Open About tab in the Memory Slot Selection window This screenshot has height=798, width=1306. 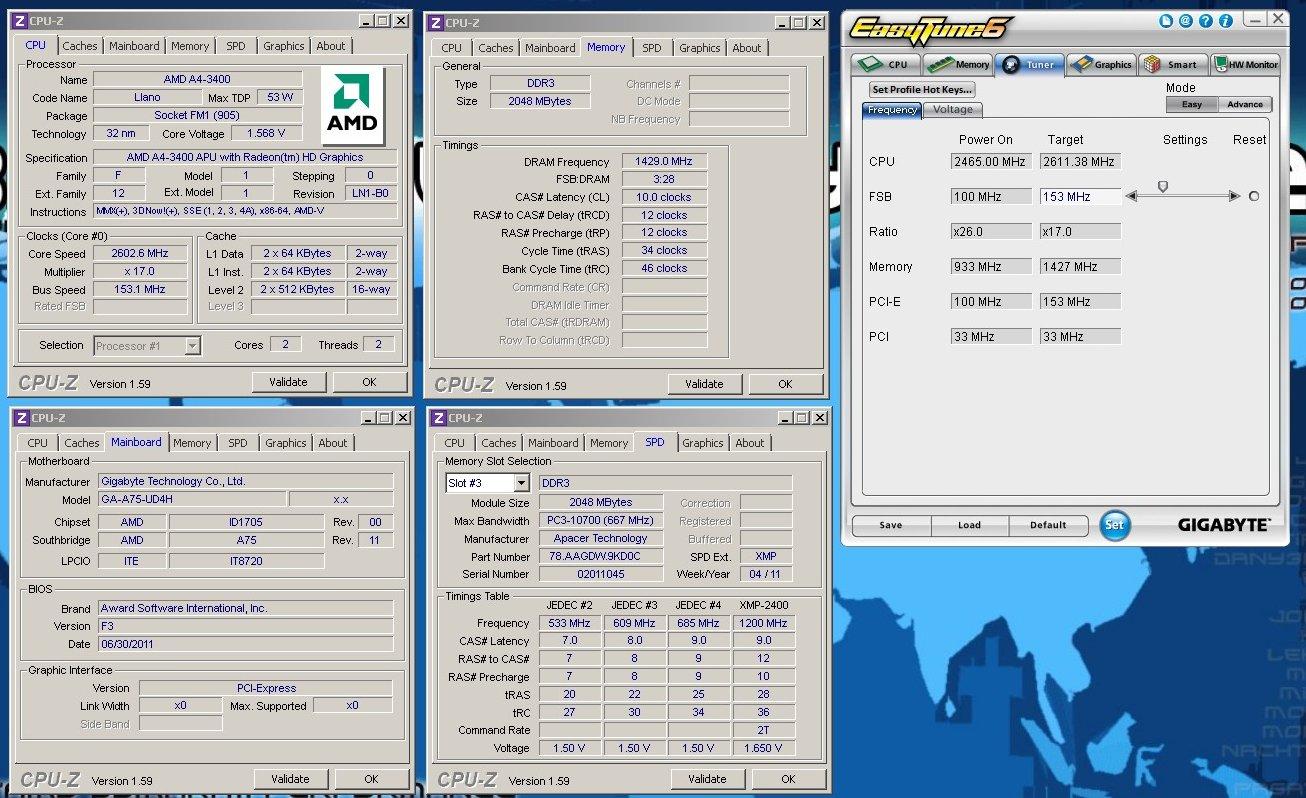coord(750,443)
